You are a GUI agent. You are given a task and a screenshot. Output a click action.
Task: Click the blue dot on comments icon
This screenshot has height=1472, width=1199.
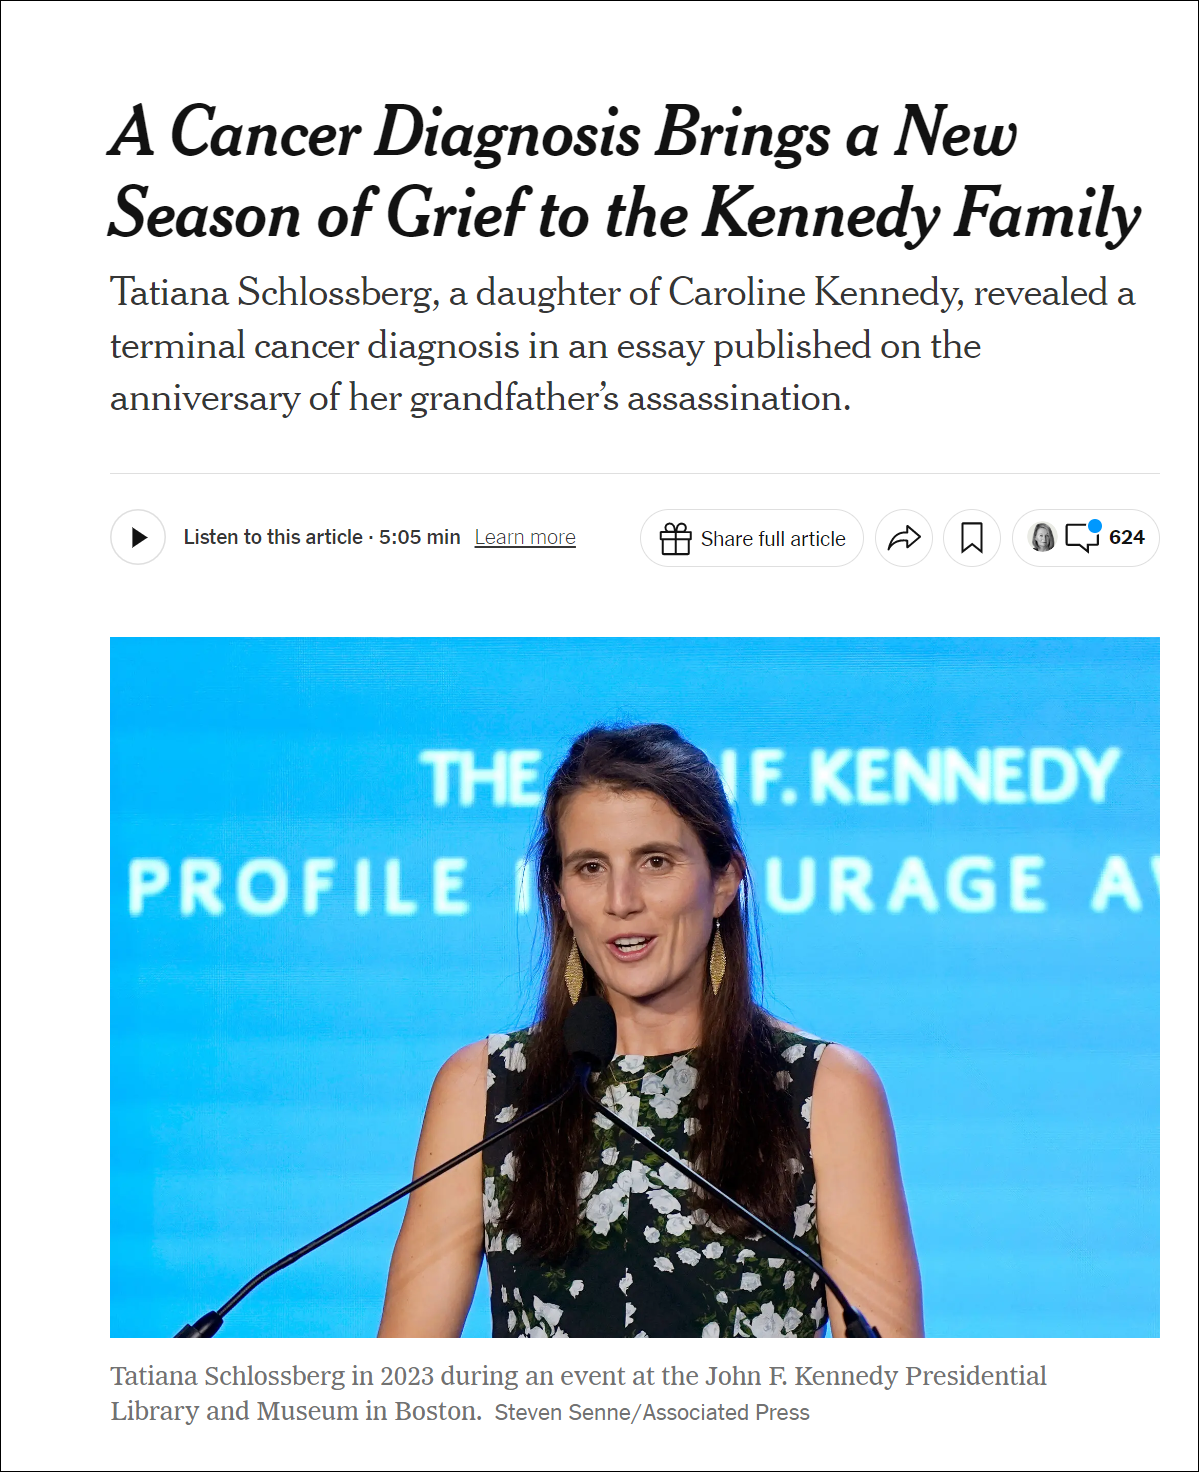[x=1095, y=526]
